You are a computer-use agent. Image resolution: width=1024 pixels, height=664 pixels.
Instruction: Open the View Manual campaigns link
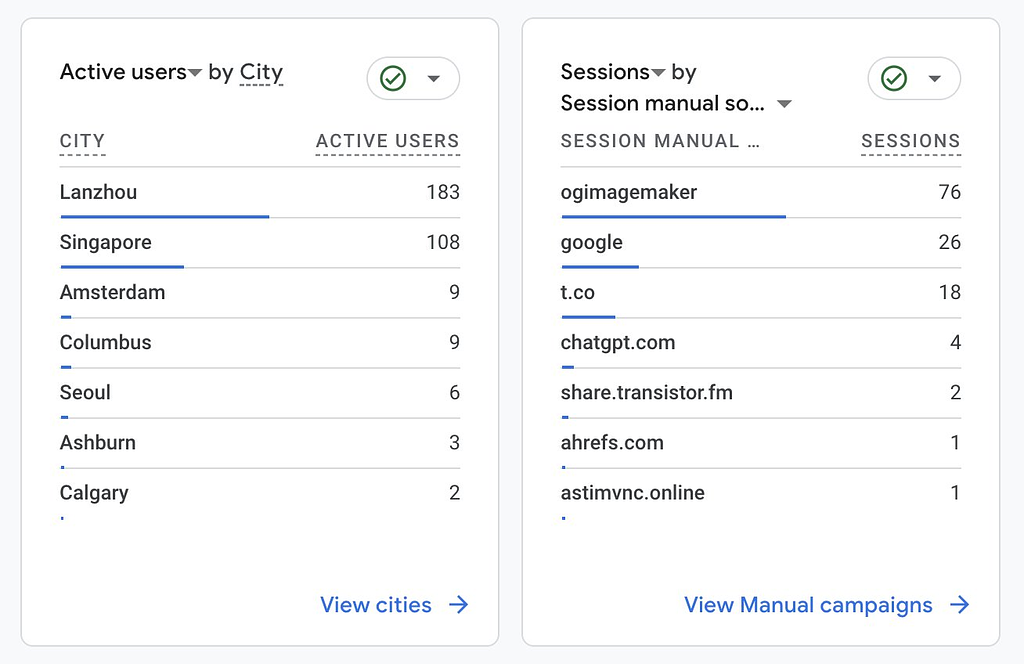tap(808, 605)
